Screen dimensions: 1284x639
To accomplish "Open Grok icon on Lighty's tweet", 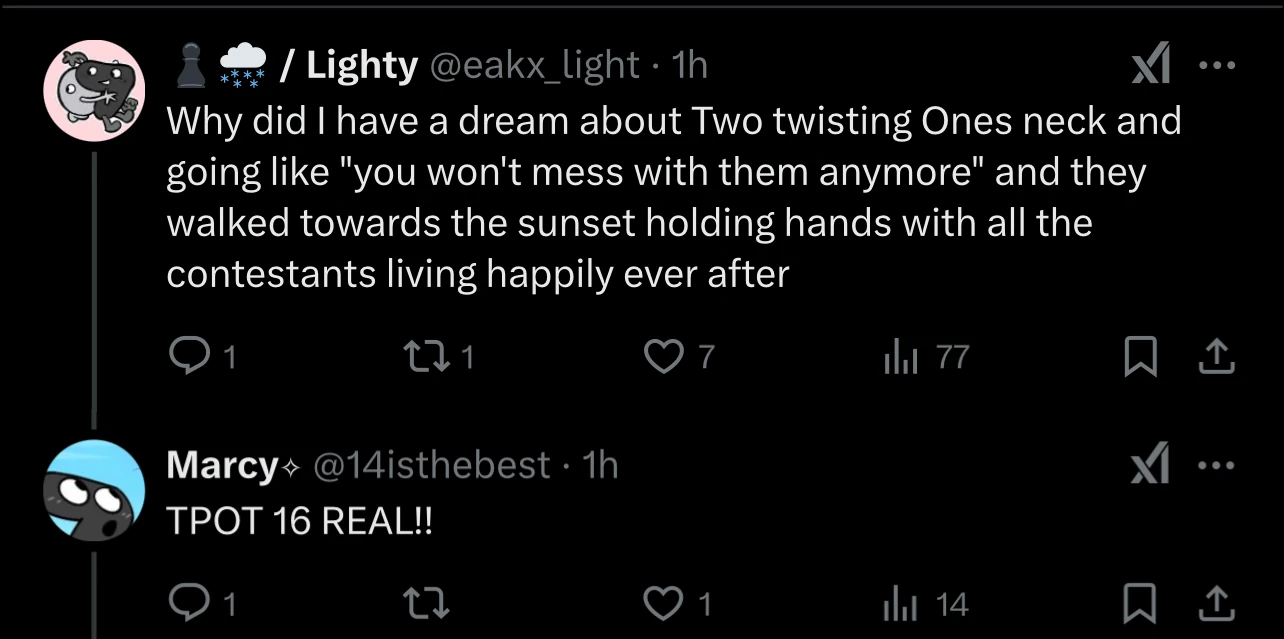I will 1150,67.
